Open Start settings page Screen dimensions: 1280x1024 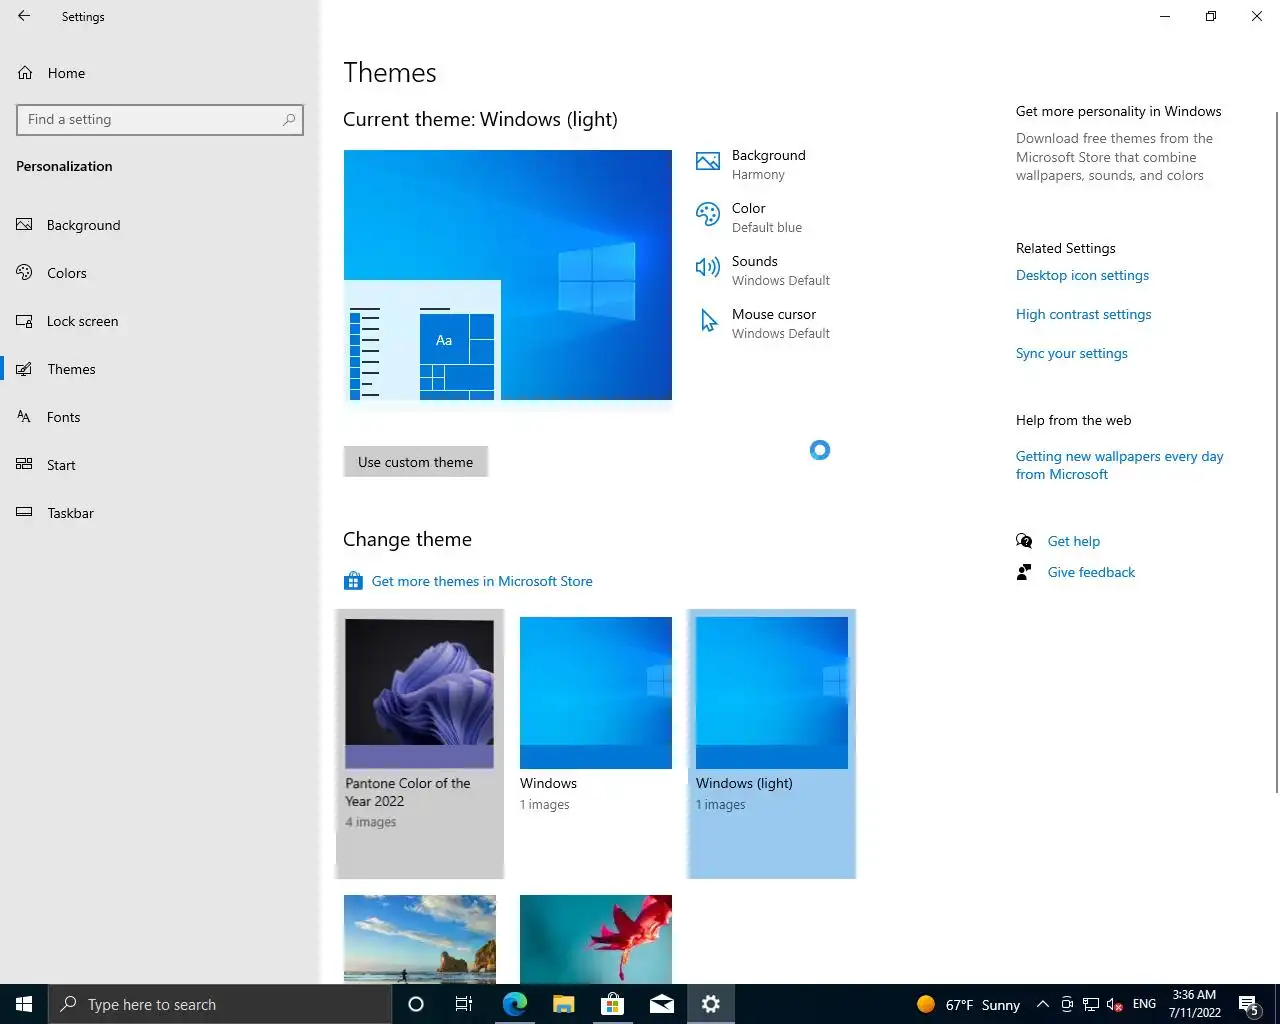pos(160,465)
